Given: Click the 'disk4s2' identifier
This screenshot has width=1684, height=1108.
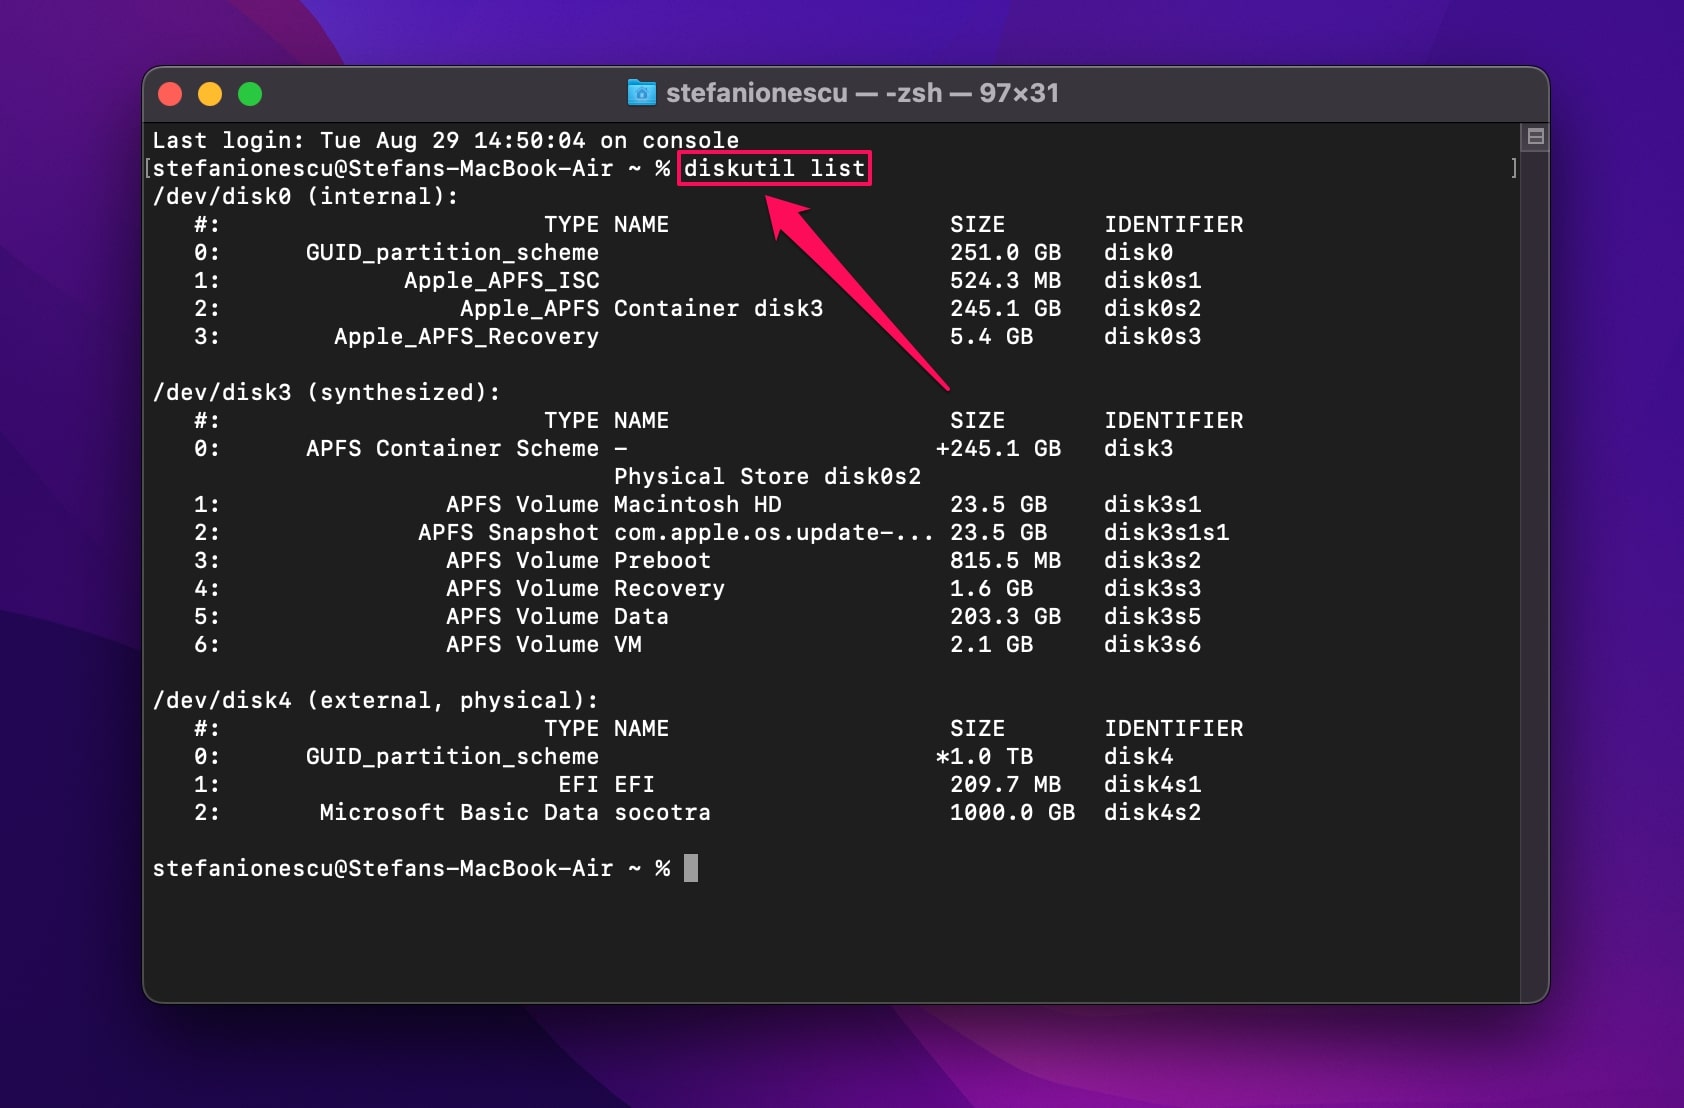Looking at the screenshot, I should click(1152, 812).
